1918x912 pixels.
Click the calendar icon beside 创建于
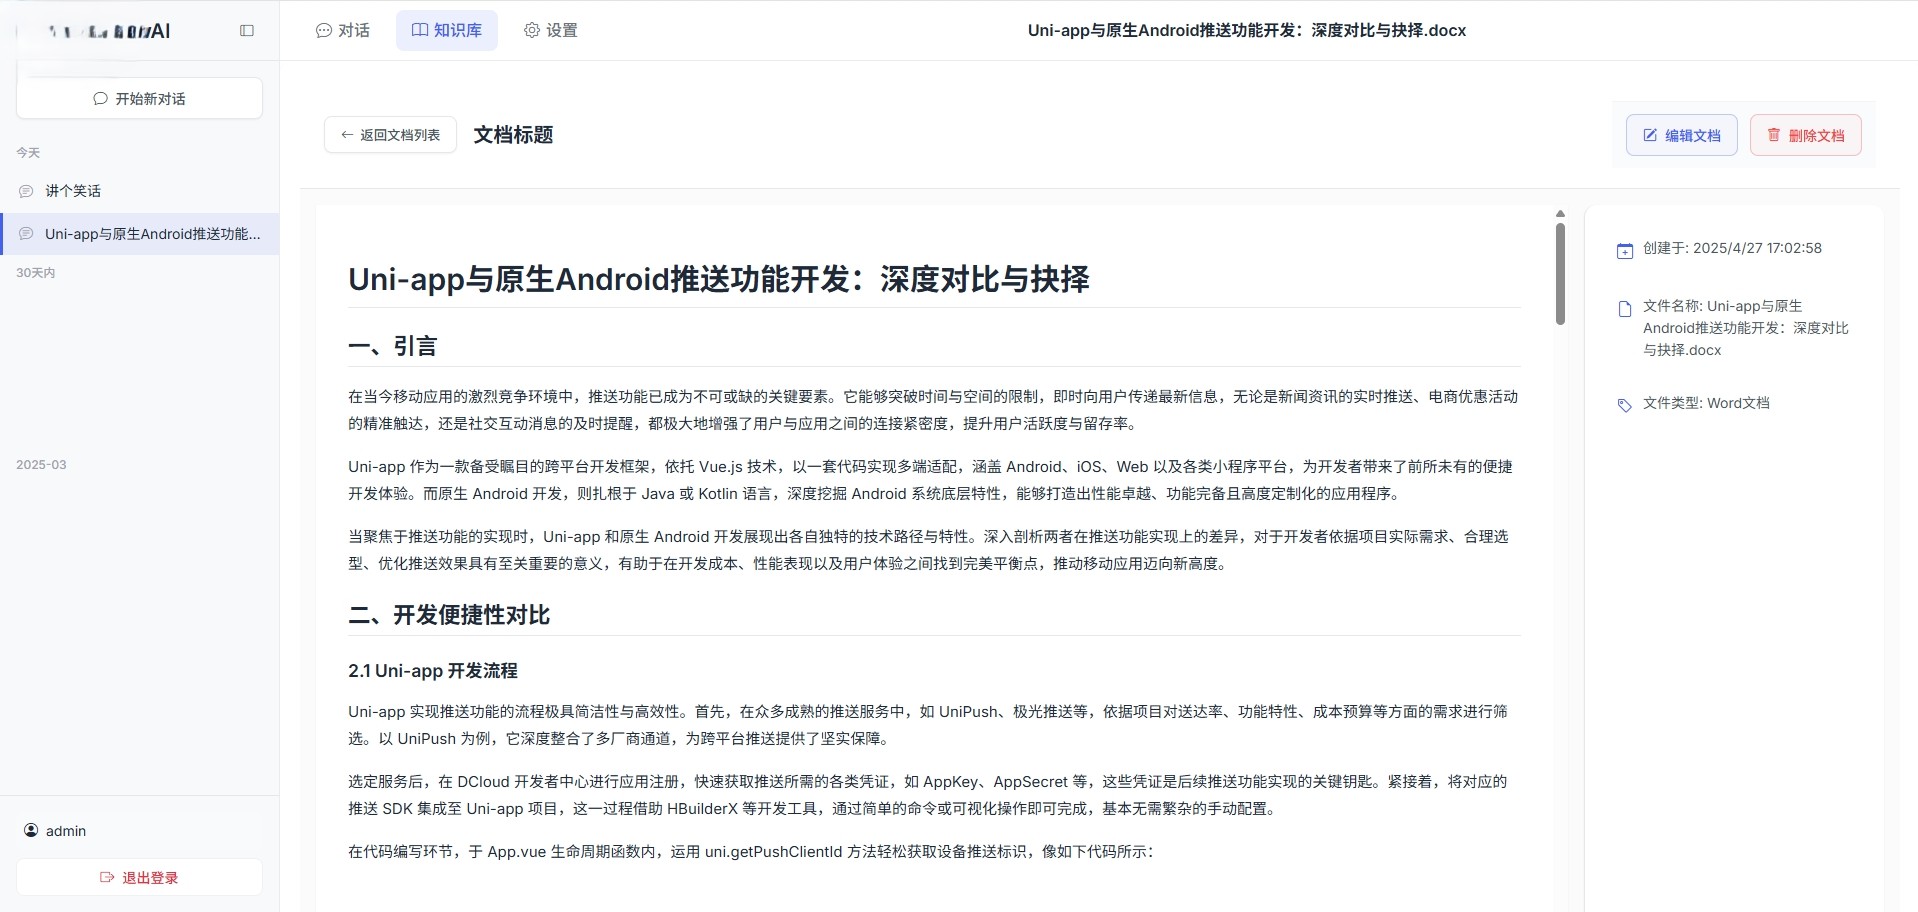pyautogui.click(x=1624, y=250)
